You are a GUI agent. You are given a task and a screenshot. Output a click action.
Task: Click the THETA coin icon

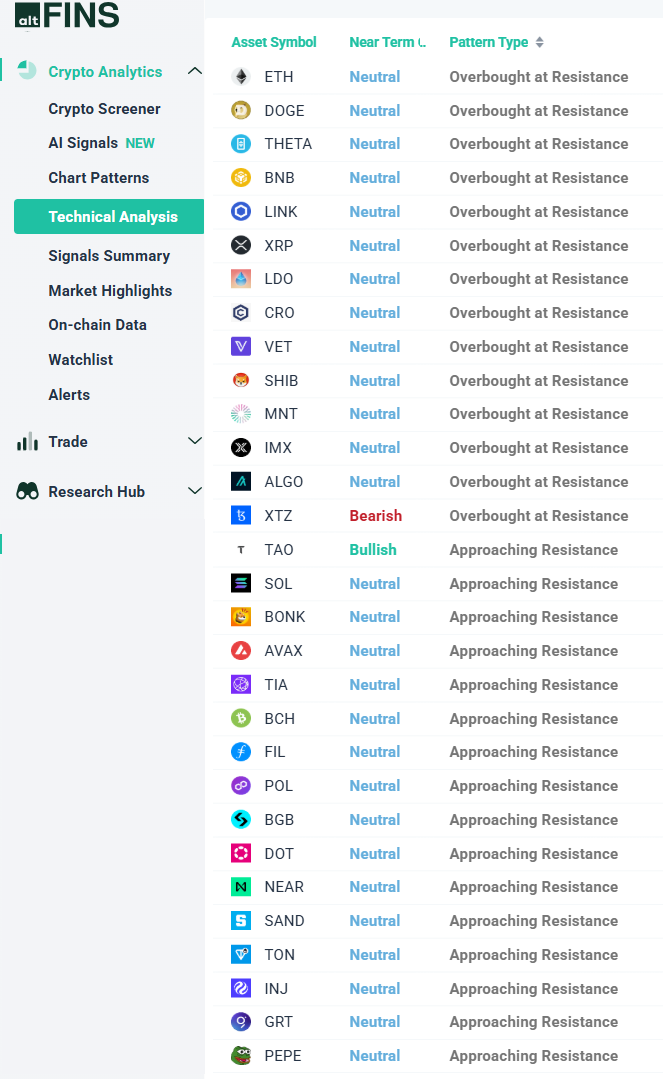click(241, 144)
